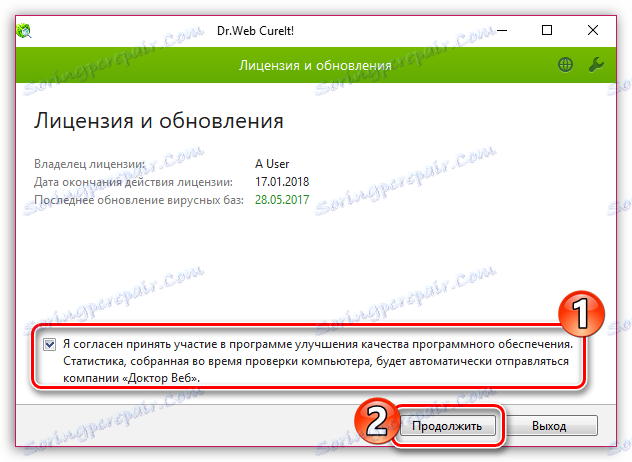
Task: Click the Владелец лицензии label
Action: coord(89,164)
